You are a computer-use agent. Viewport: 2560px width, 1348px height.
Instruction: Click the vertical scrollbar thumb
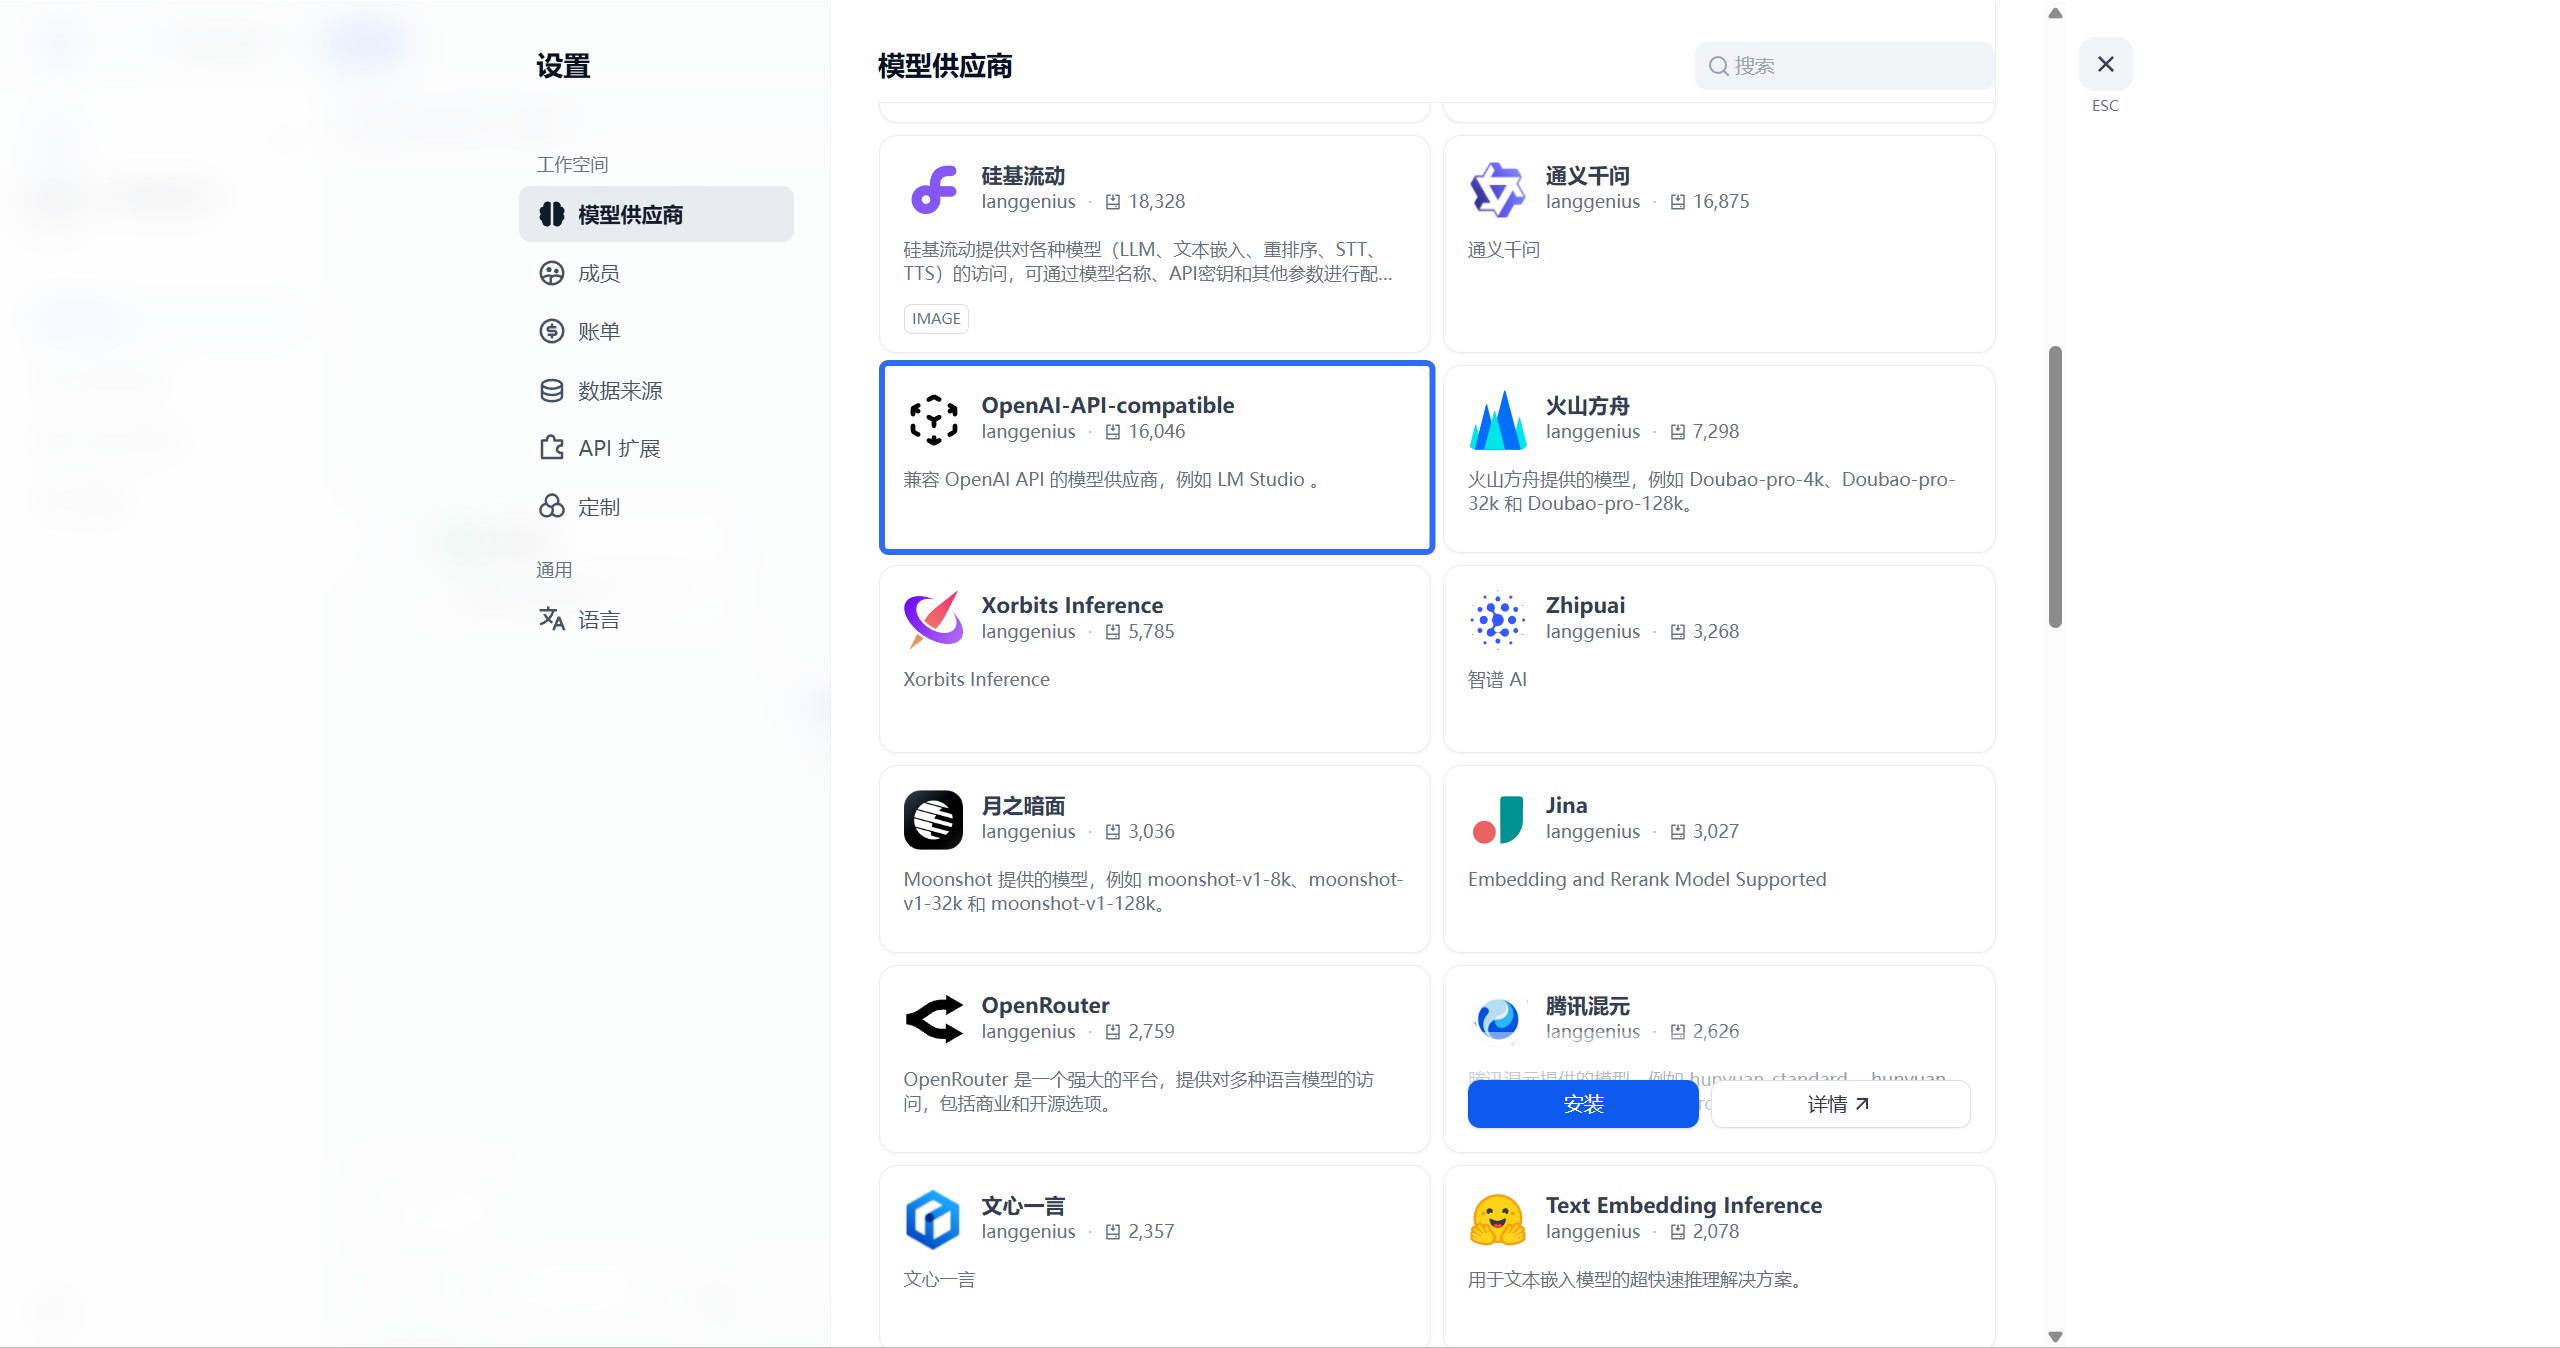(2055, 487)
